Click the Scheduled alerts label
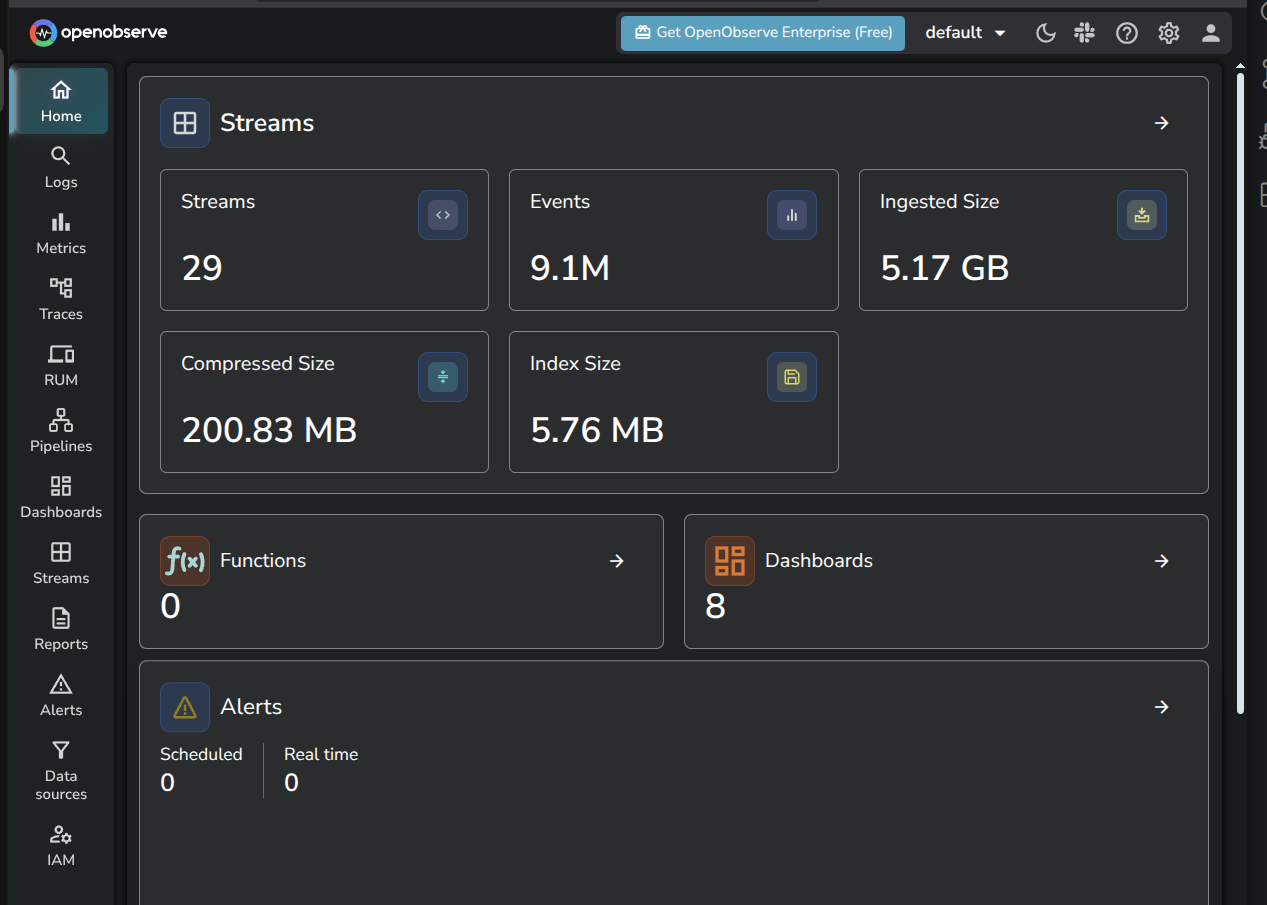The height and width of the screenshot is (905, 1267). point(201,754)
